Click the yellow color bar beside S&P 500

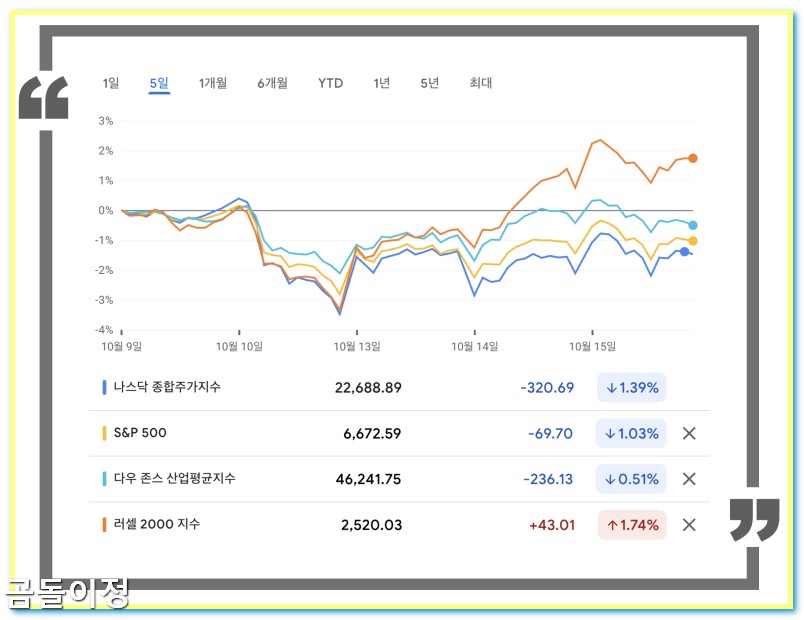click(104, 433)
